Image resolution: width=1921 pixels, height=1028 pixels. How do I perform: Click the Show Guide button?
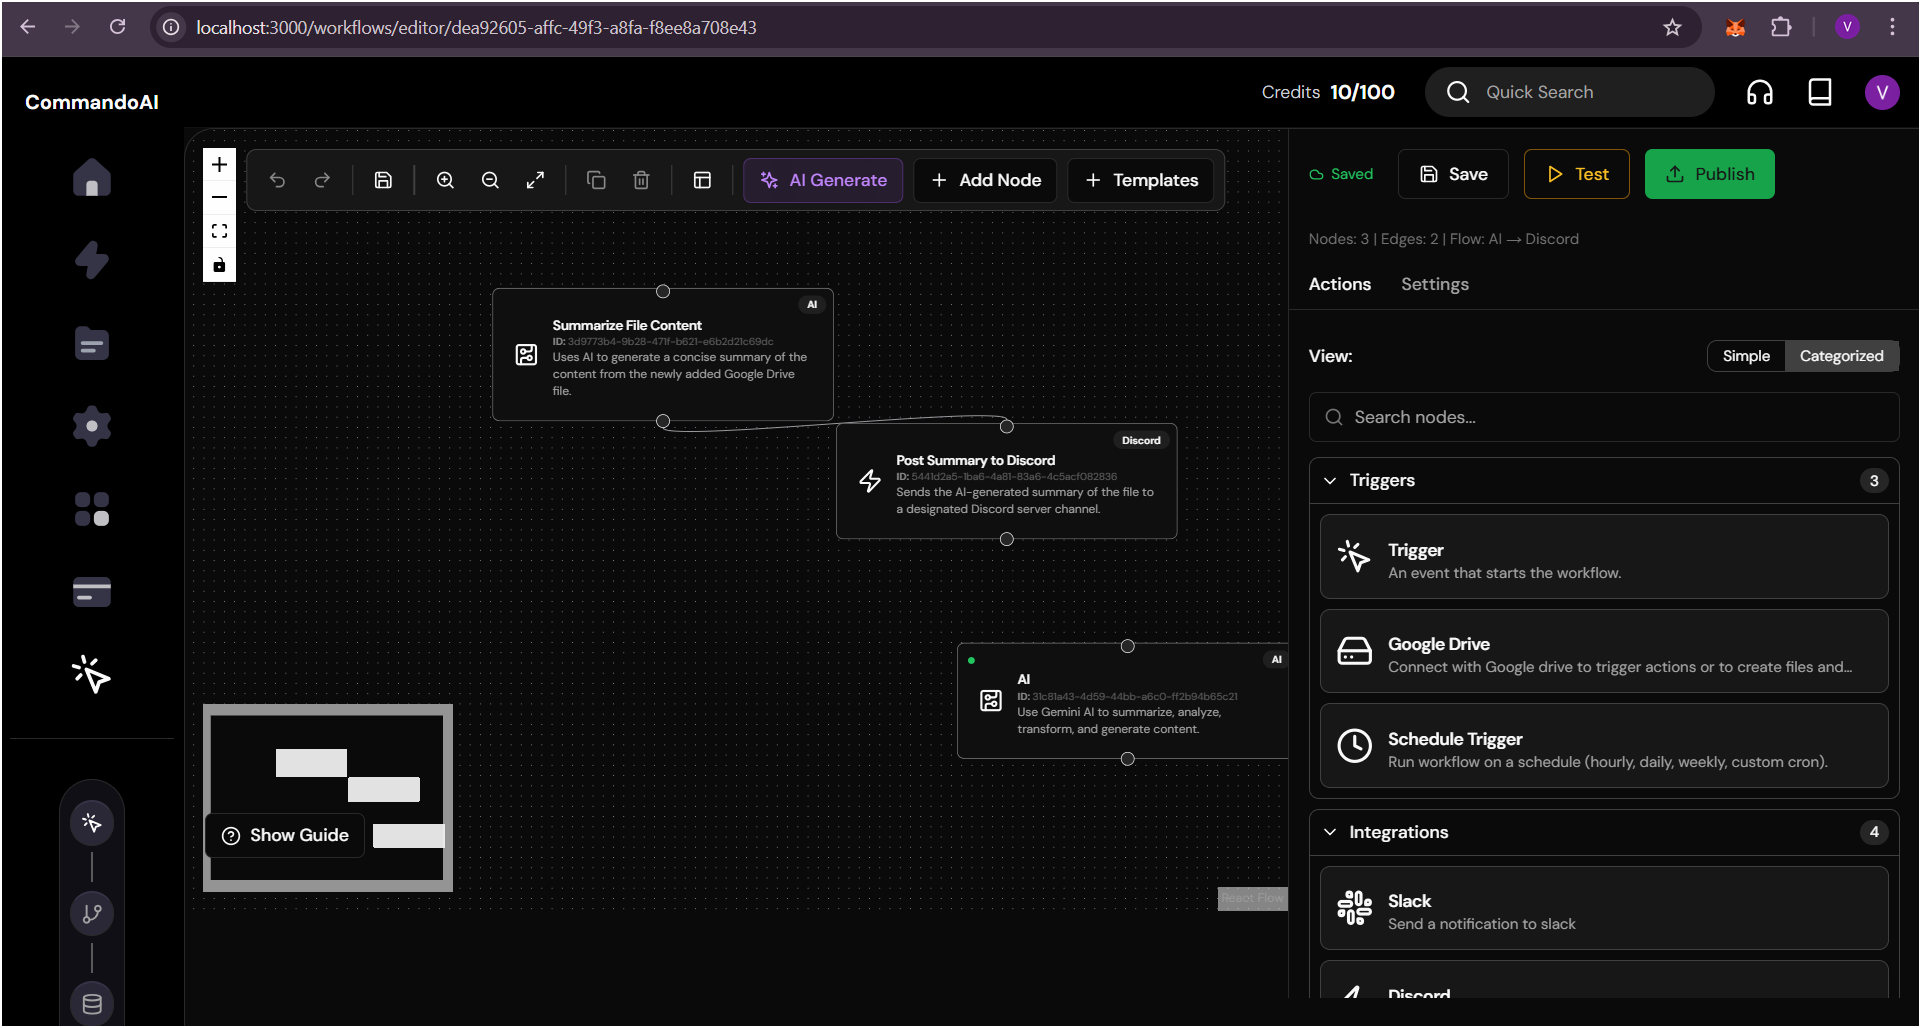pyautogui.click(x=285, y=835)
